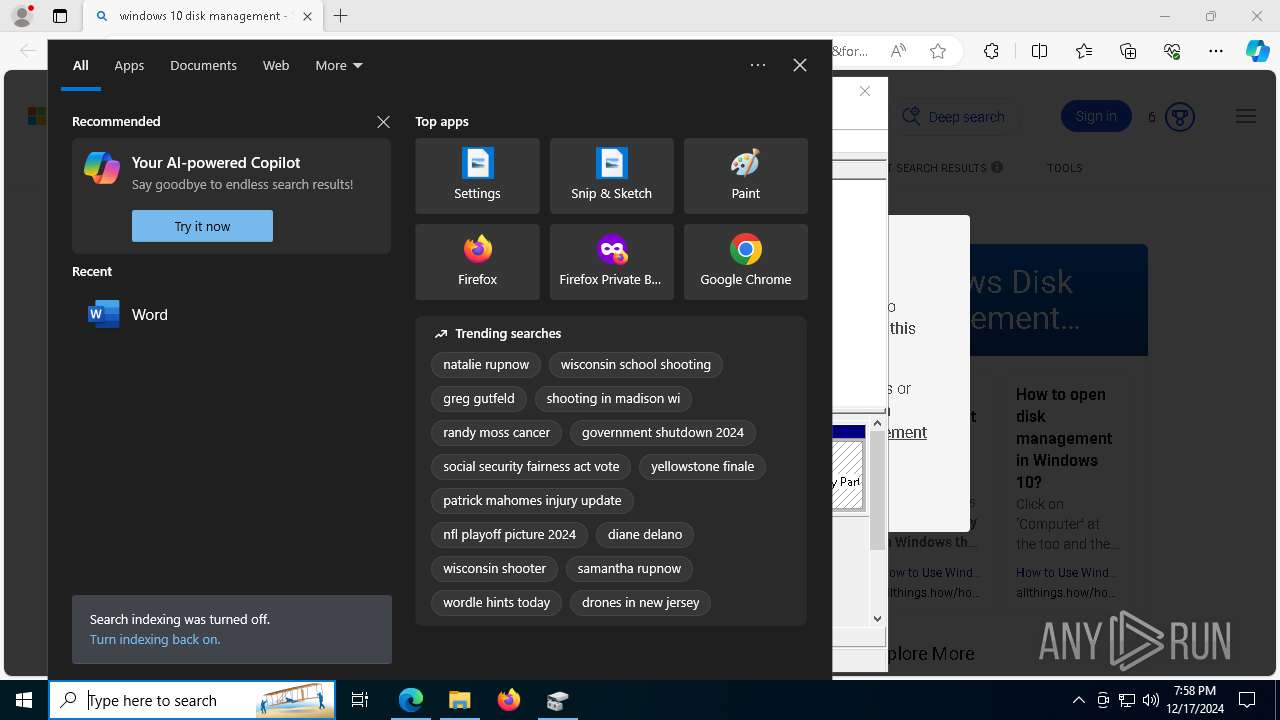Select yellowstone finale trending chip
The height and width of the screenshot is (720, 1280).
click(703, 467)
